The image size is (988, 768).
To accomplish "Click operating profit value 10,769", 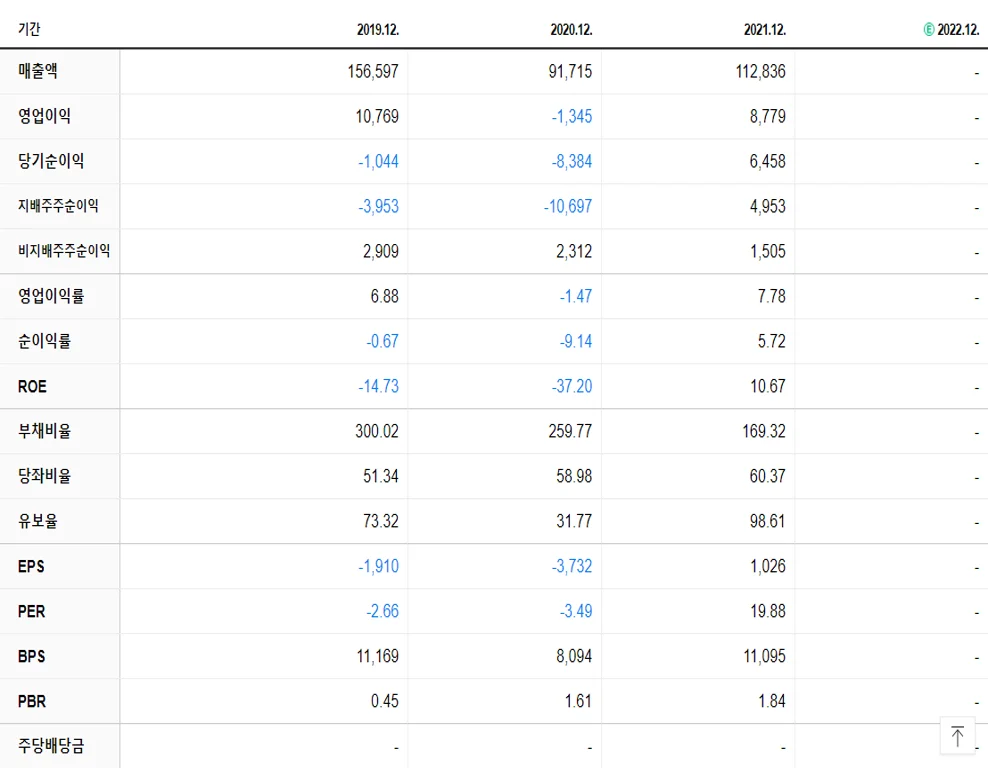I will (377, 117).
